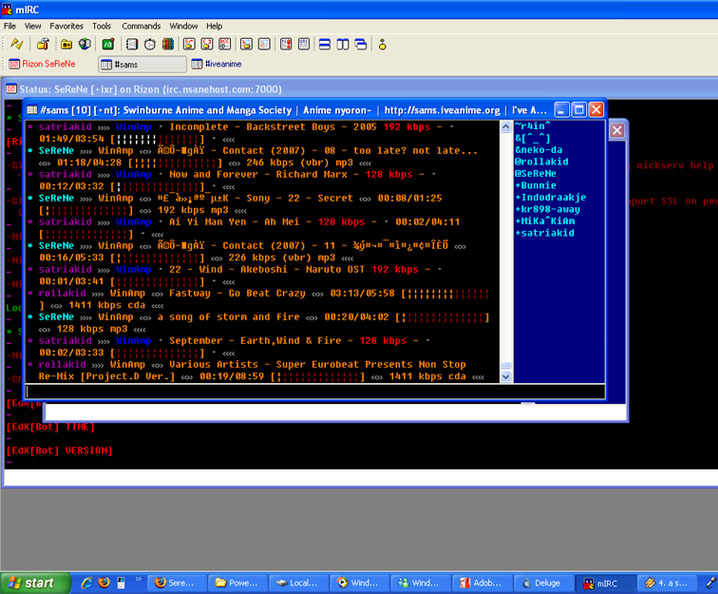Open the Favorites menu

[x=67, y=25]
